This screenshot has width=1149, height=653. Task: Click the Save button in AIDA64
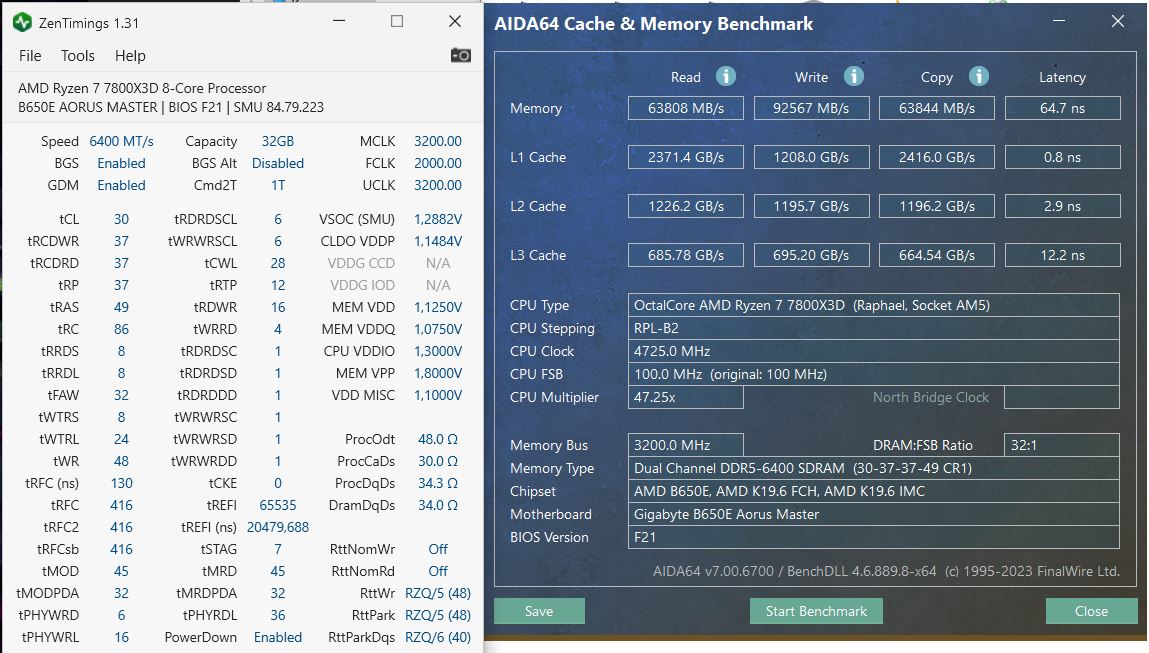[x=539, y=611]
